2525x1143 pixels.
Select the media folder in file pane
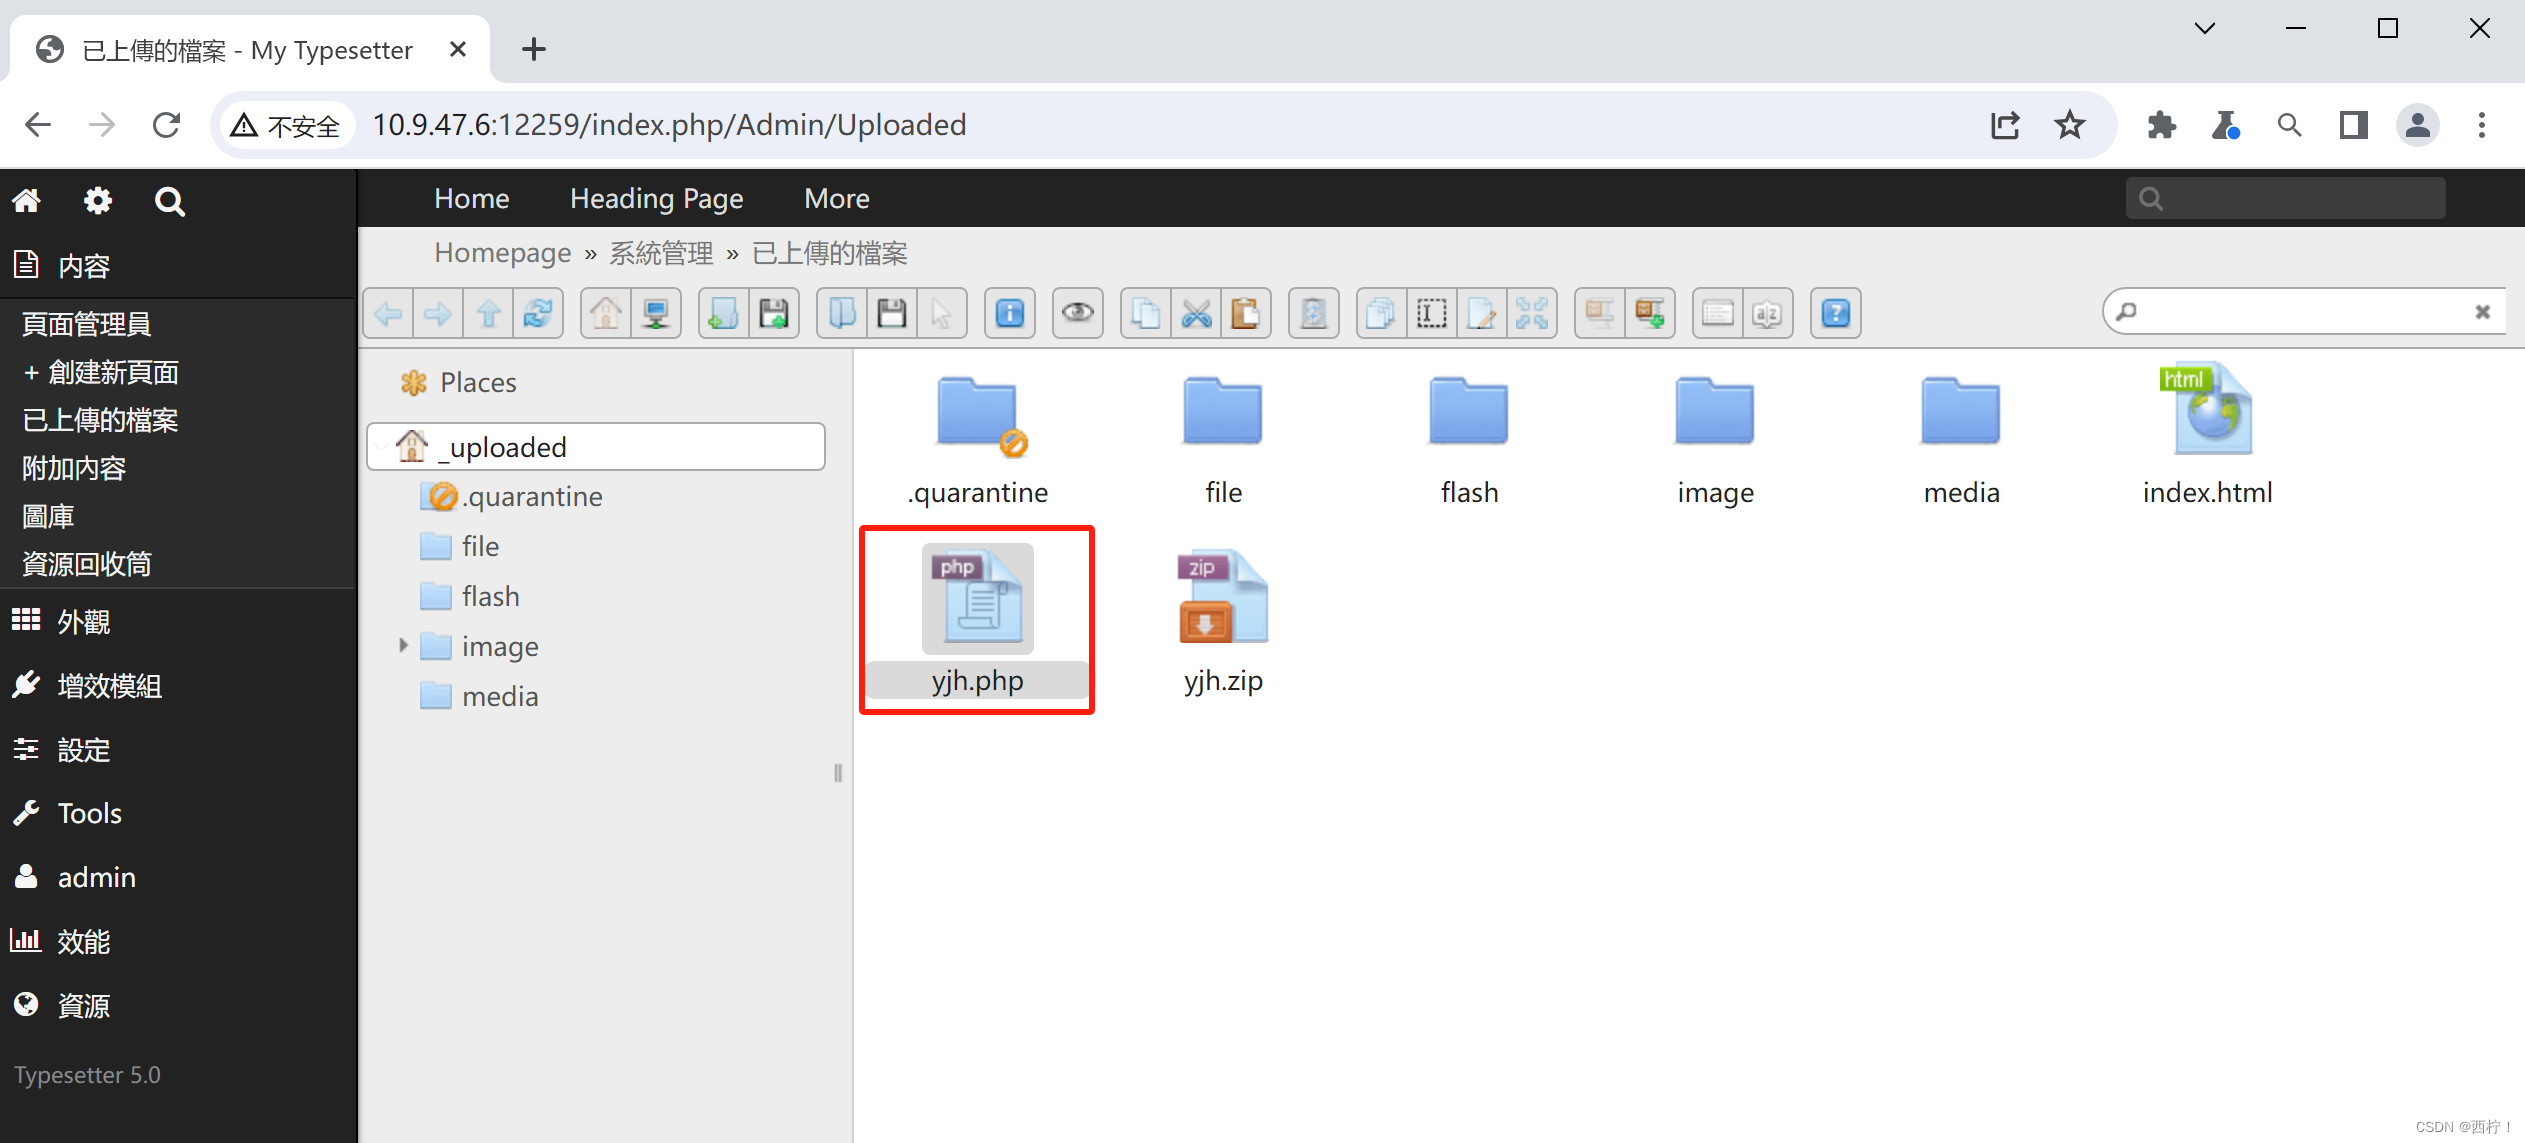click(x=1961, y=437)
